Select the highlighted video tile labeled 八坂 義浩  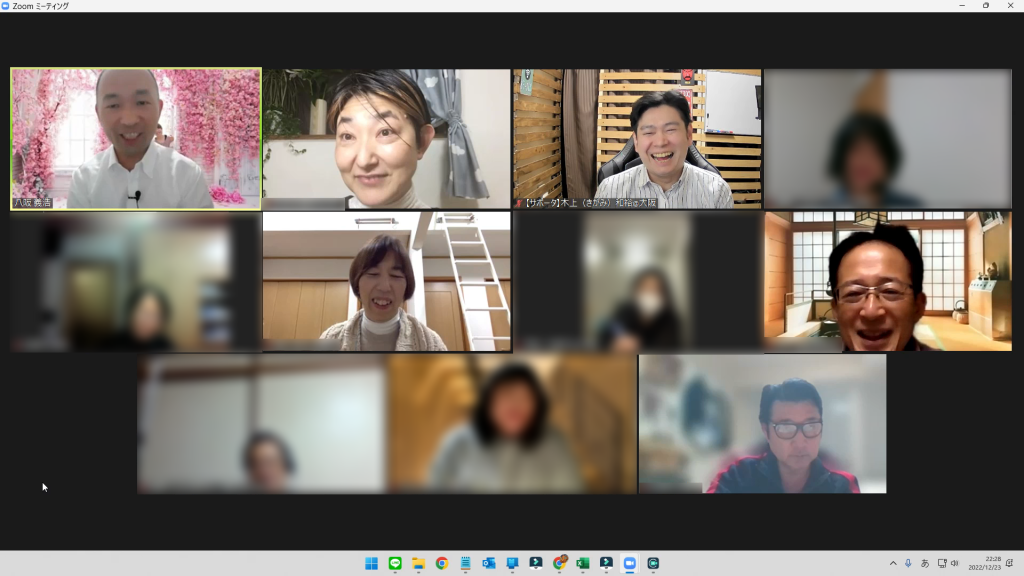(136, 139)
